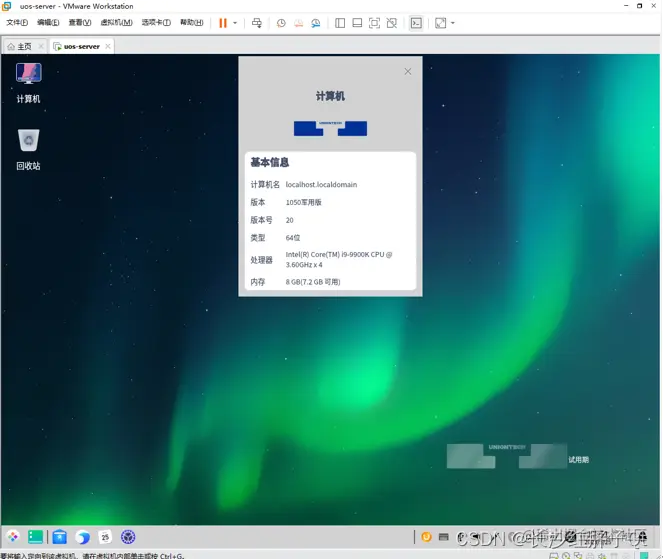Open the calendar icon showing 25
The image size is (663, 559).
point(105,537)
